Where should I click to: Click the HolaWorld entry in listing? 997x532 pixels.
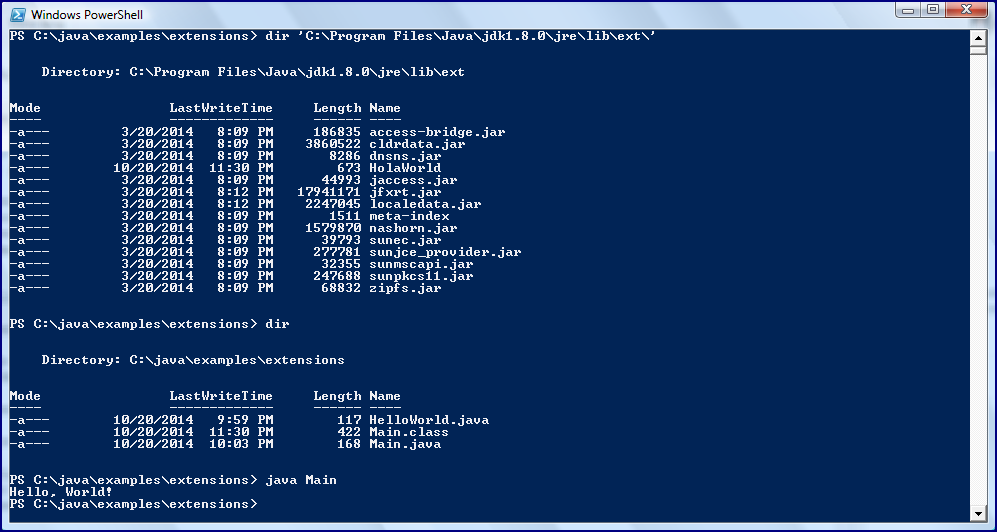tap(405, 168)
